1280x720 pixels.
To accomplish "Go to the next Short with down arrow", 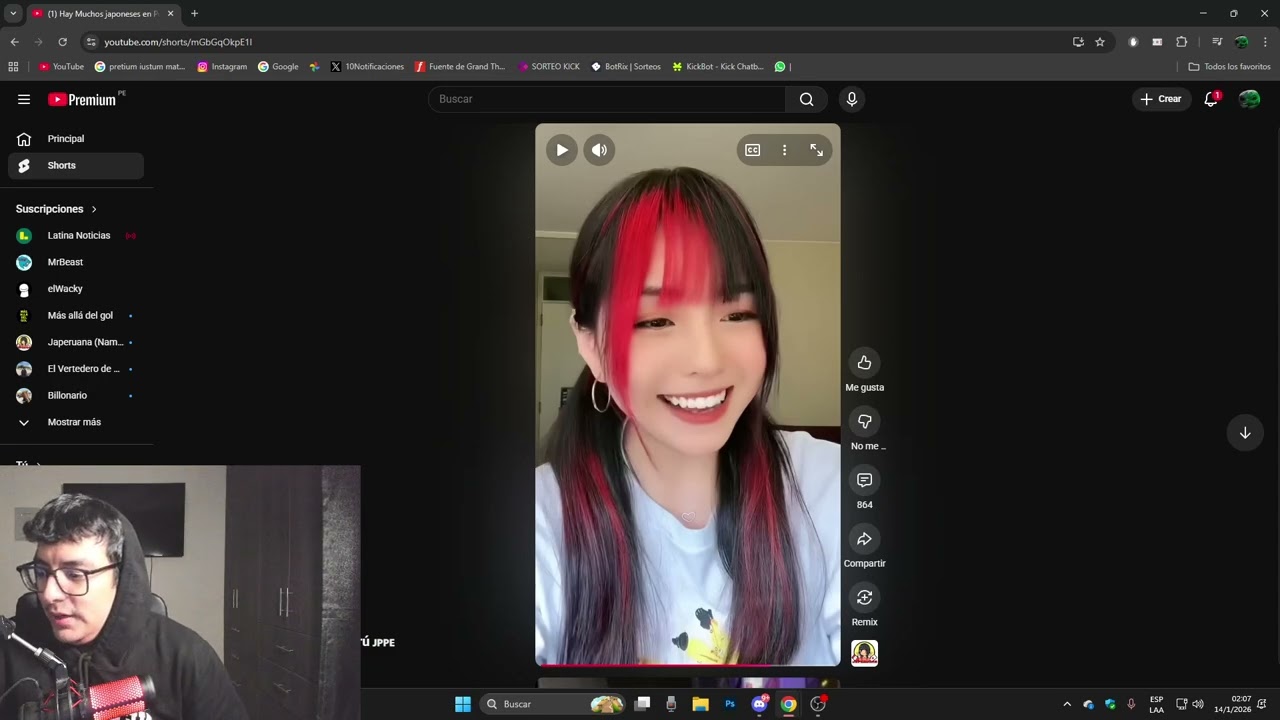I will coord(1245,433).
